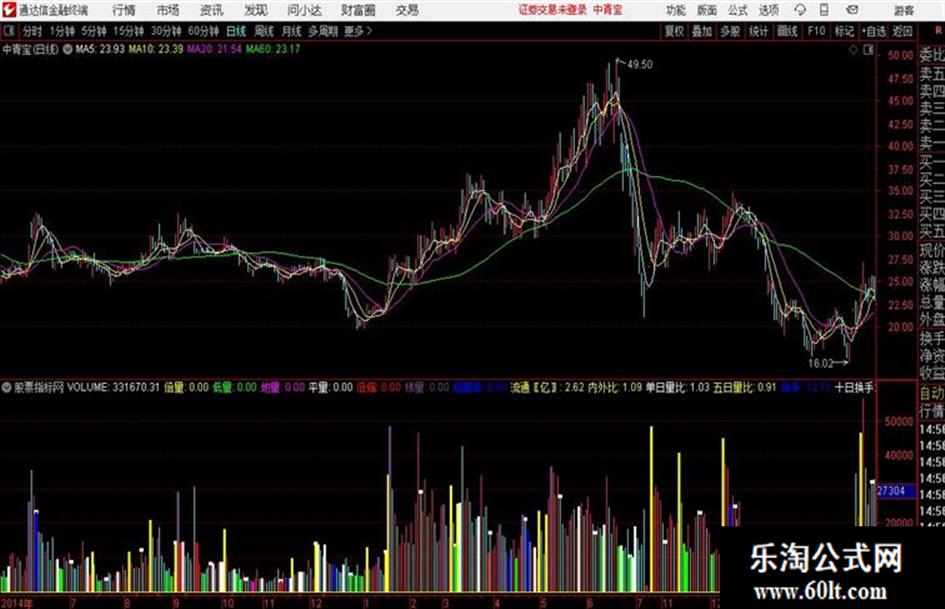Activate the 画线 drawing tool button

[x=787, y=31]
